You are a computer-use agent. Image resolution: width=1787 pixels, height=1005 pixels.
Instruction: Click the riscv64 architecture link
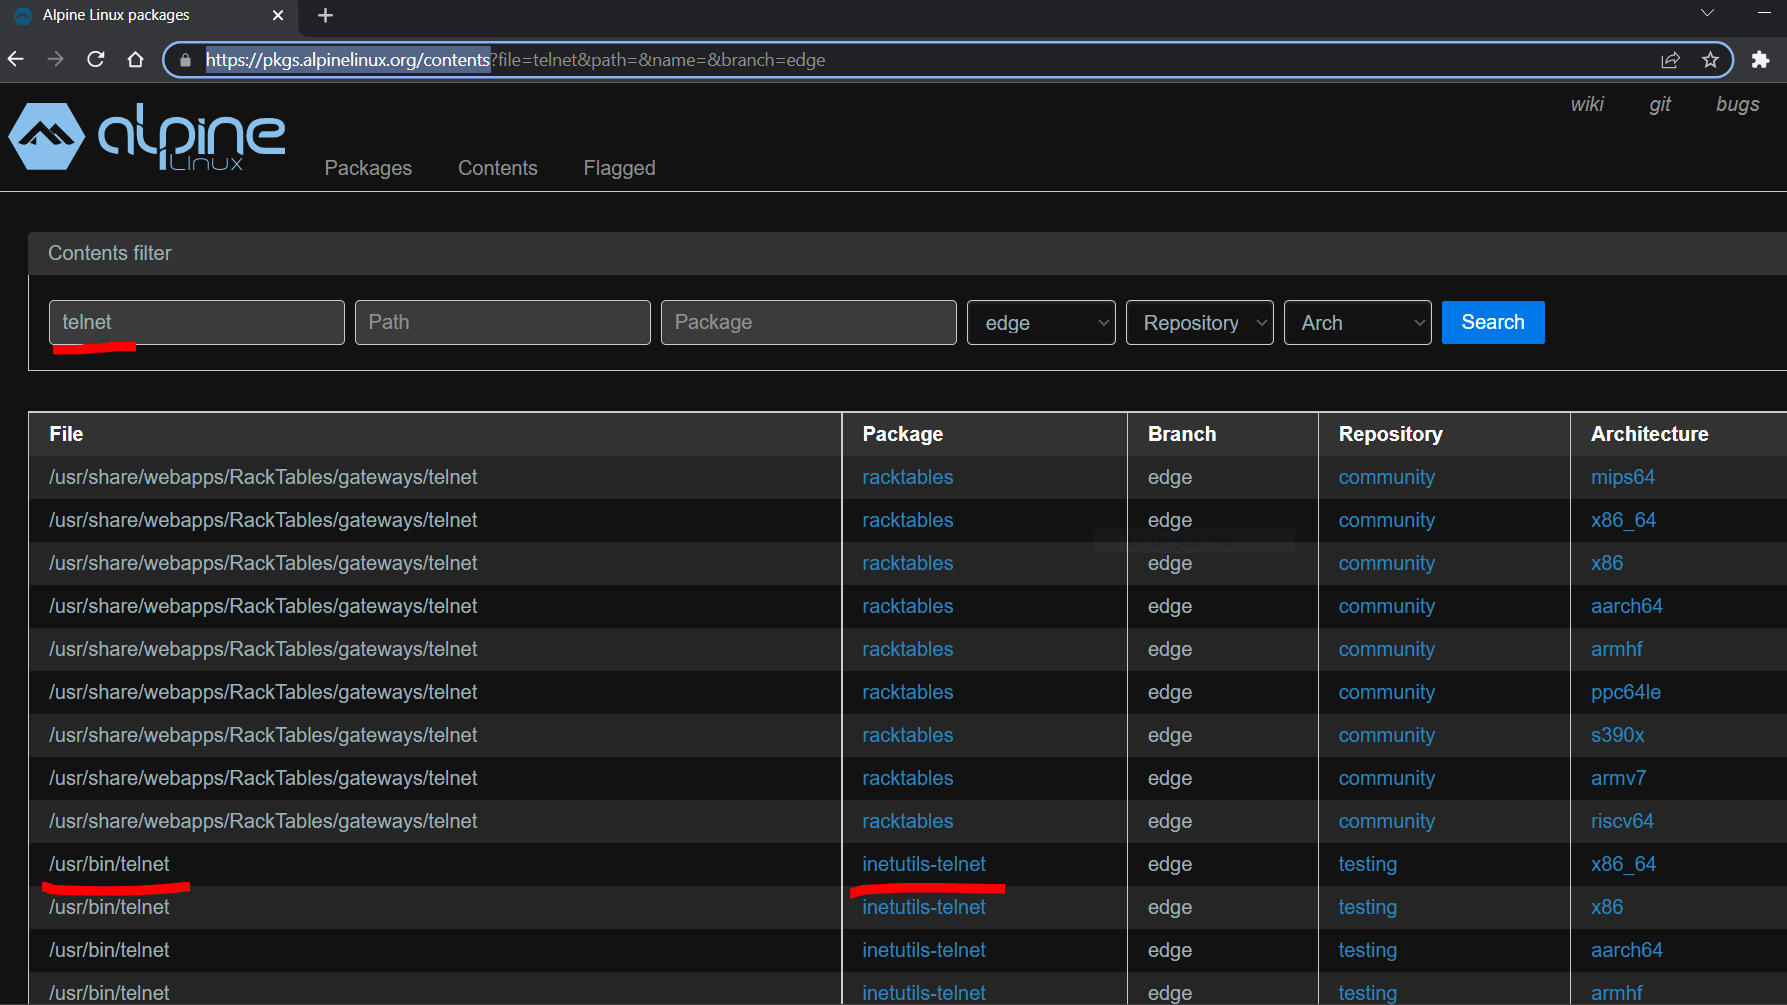[x=1622, y=821]
